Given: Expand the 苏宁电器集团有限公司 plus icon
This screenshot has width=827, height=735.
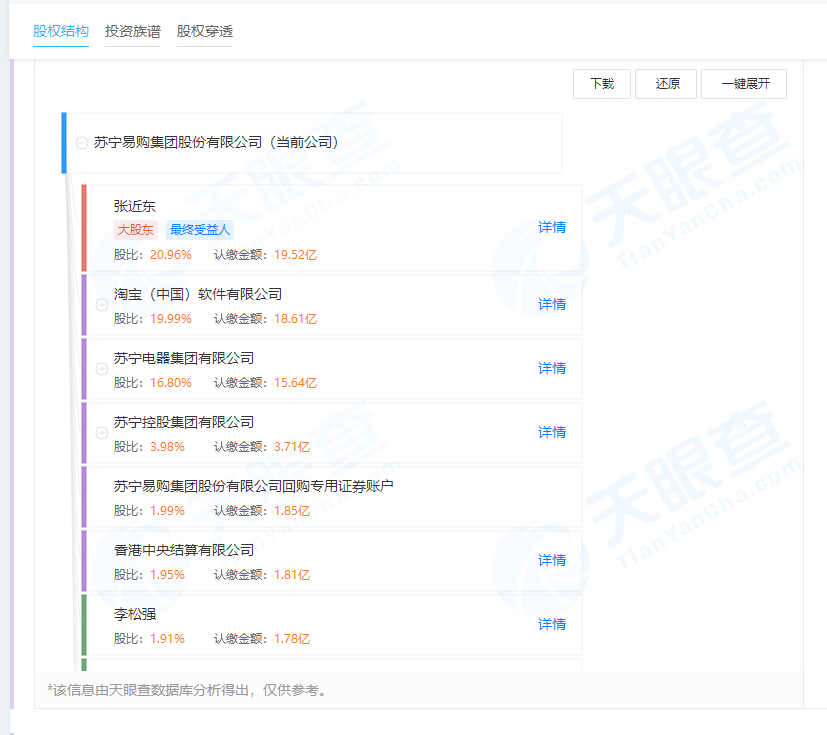Looking at the screenshot, I should pos(101,368).
